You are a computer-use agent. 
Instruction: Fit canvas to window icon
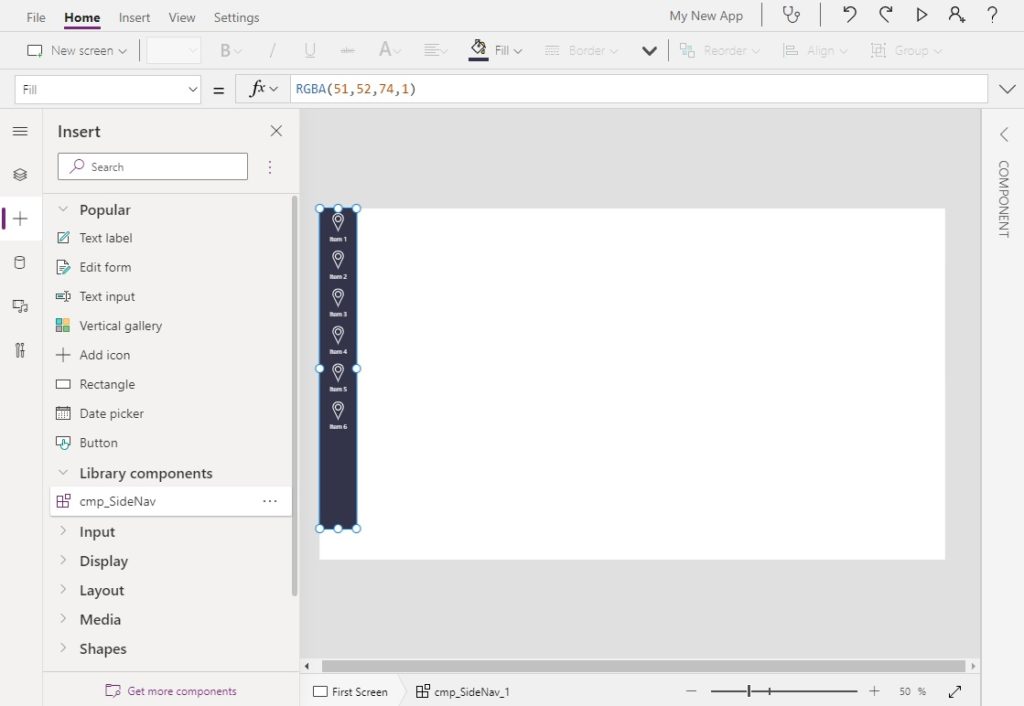pyautogui.click(x=955, y=691)
